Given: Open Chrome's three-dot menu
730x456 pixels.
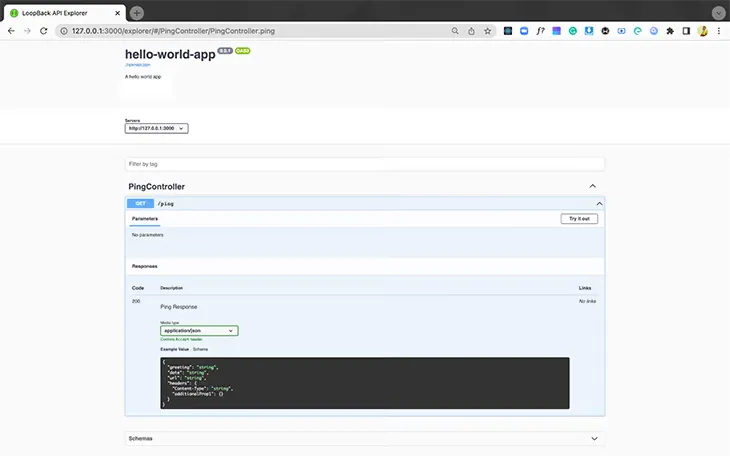Looking at the screenshot, I should tap(719, 31).
